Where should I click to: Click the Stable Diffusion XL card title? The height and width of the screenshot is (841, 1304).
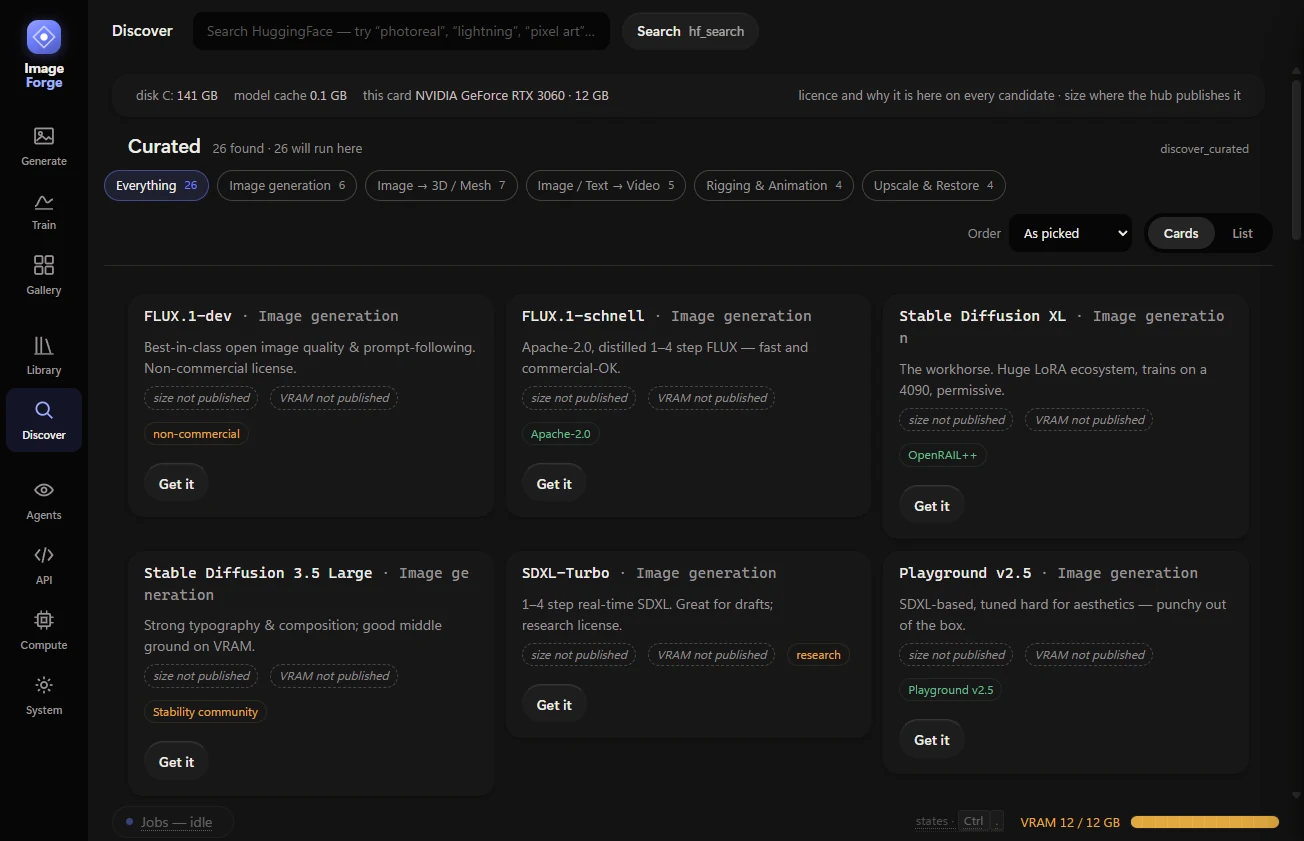pos(983,316)
